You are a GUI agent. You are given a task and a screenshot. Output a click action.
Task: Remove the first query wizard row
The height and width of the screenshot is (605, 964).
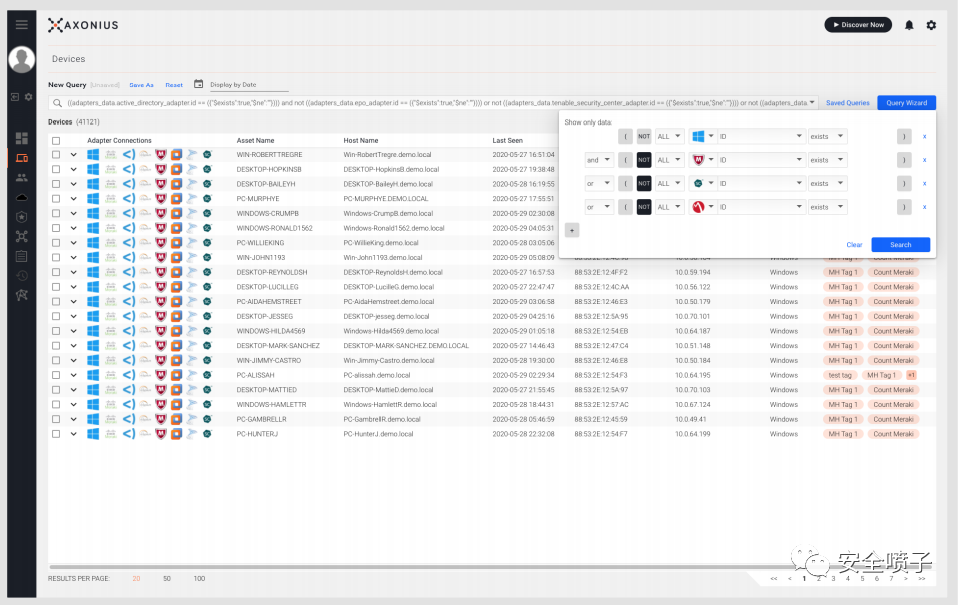coord(924,136)
